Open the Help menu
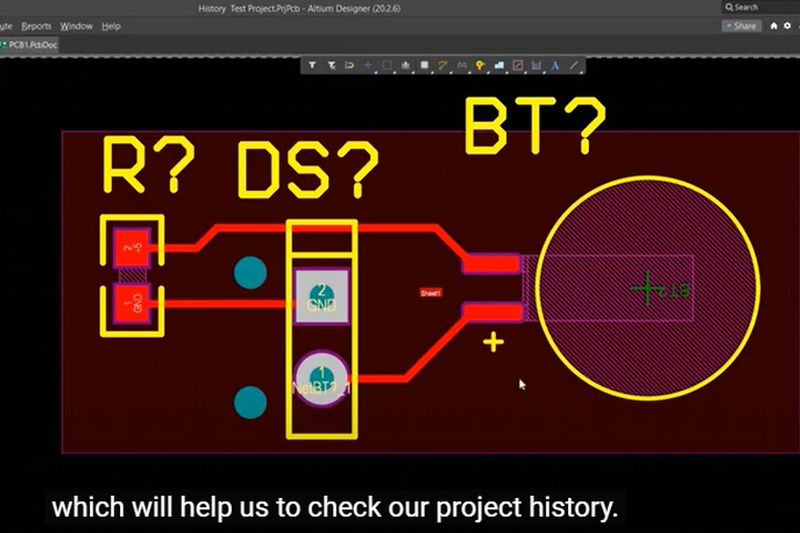The width and height of the screenshot is (800, 533). 111,26
